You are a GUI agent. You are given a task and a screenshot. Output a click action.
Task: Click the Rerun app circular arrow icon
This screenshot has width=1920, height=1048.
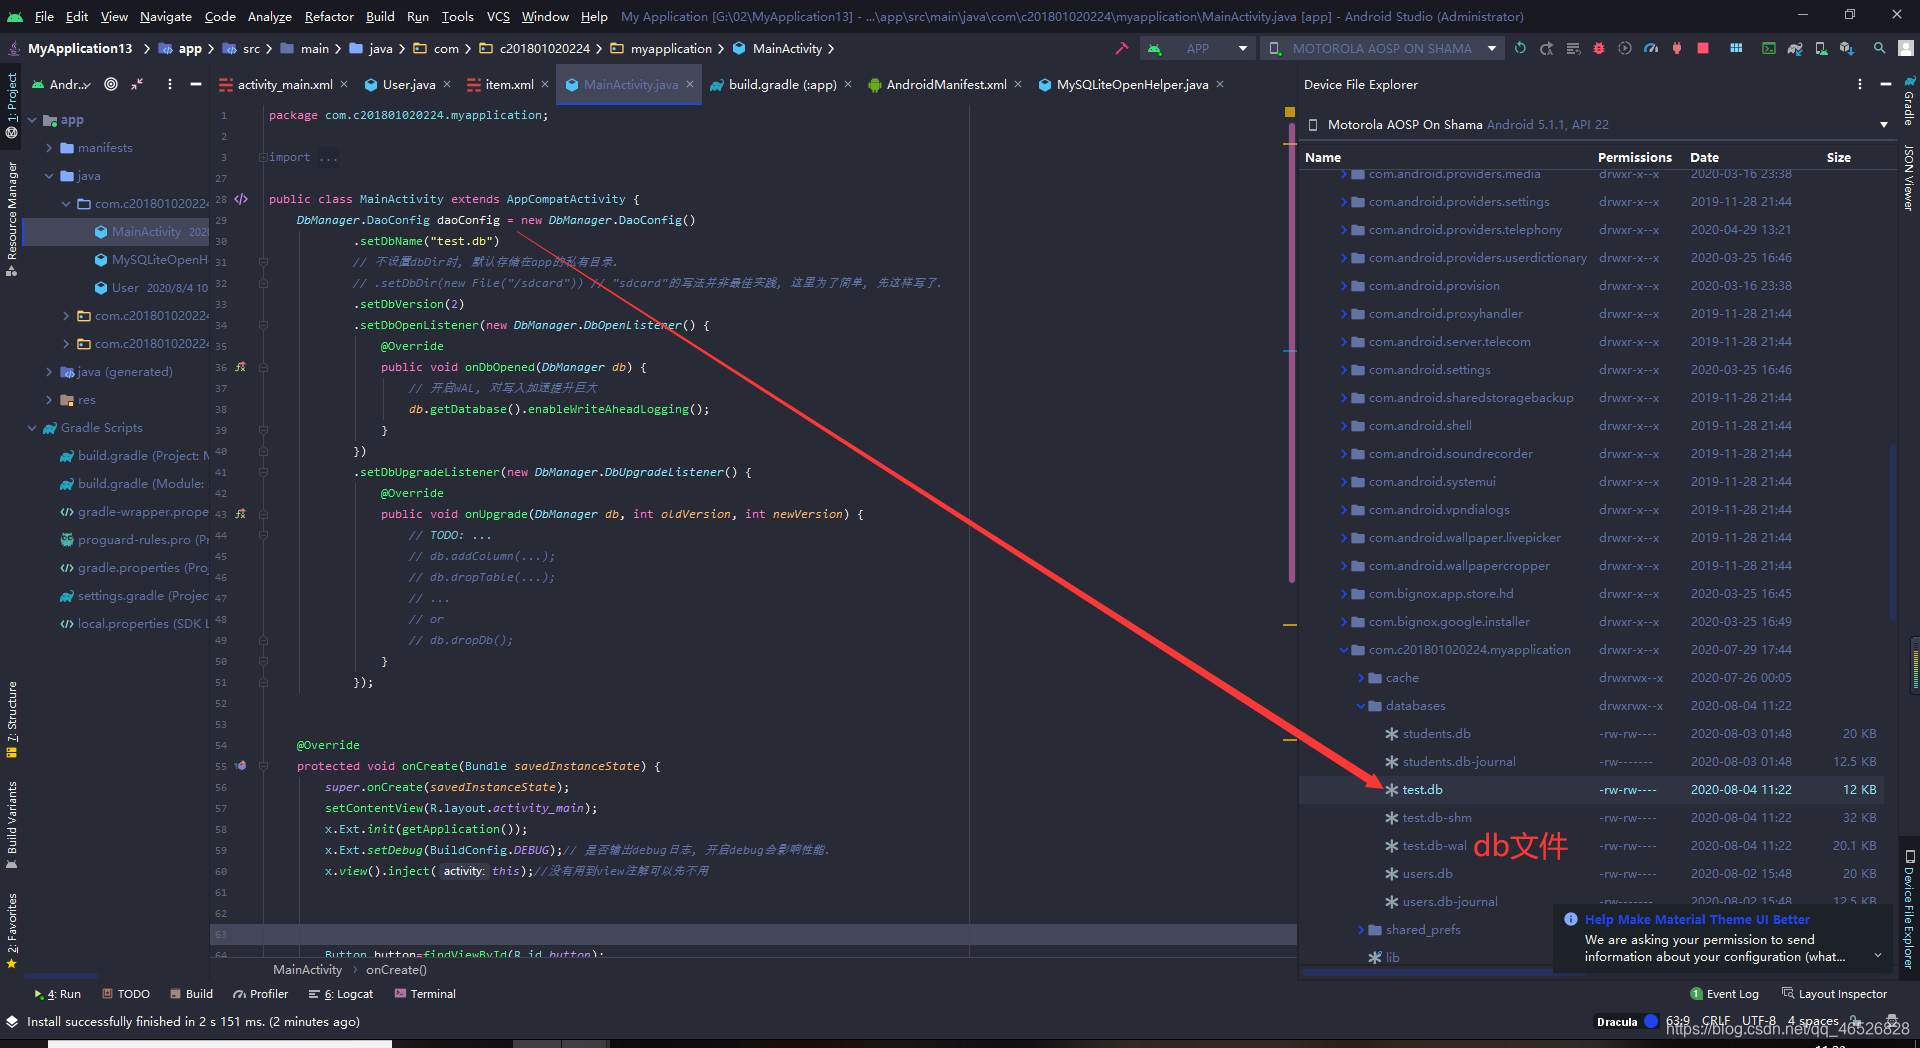click(x=1520, y=48)
